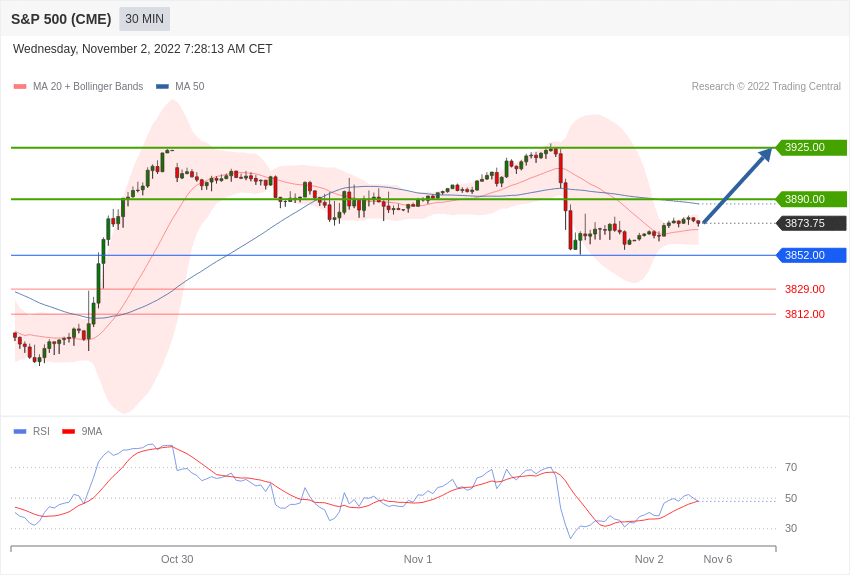Select the Oct 30 date axis marker

(x=177, y=559)
